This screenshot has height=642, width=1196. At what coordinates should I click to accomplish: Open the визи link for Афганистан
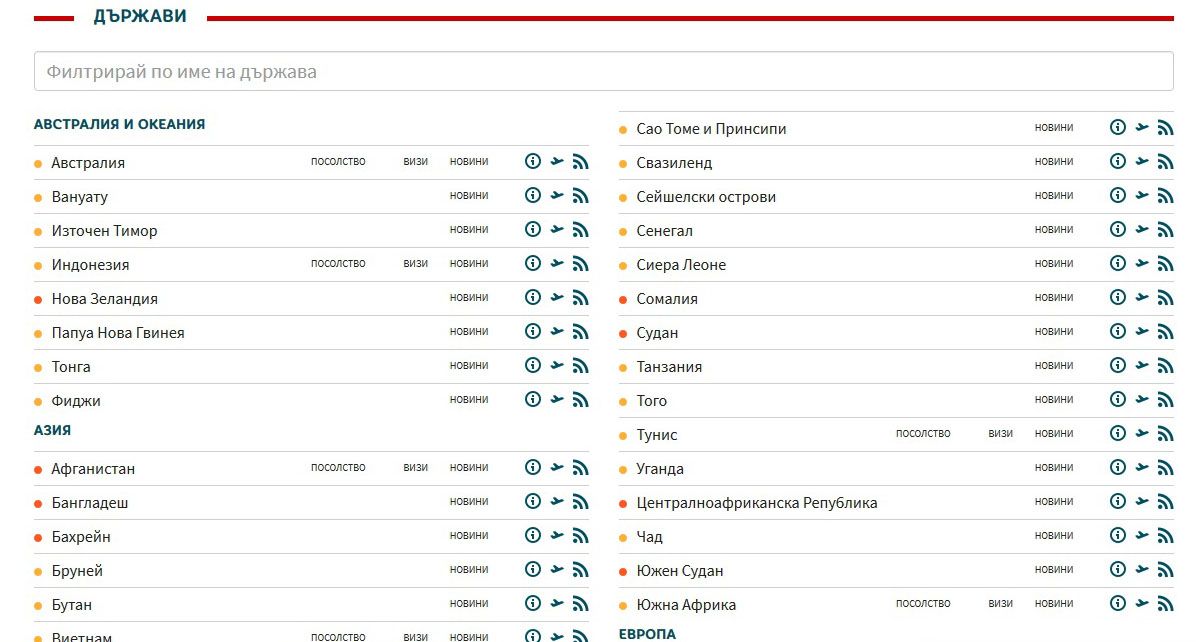coord(415,468)
